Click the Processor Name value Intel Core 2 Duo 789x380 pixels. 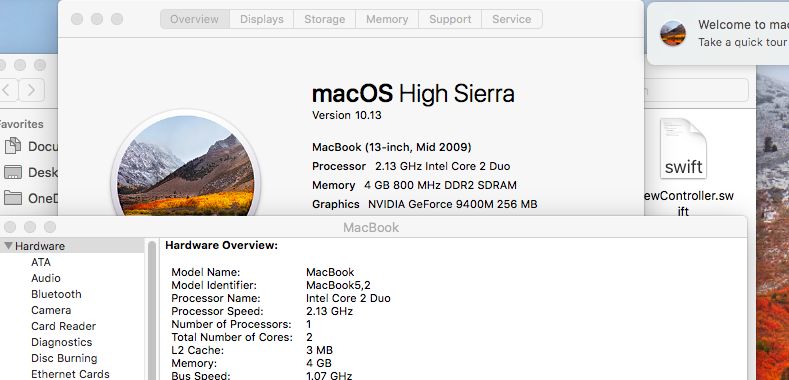(x=348, y=298)
